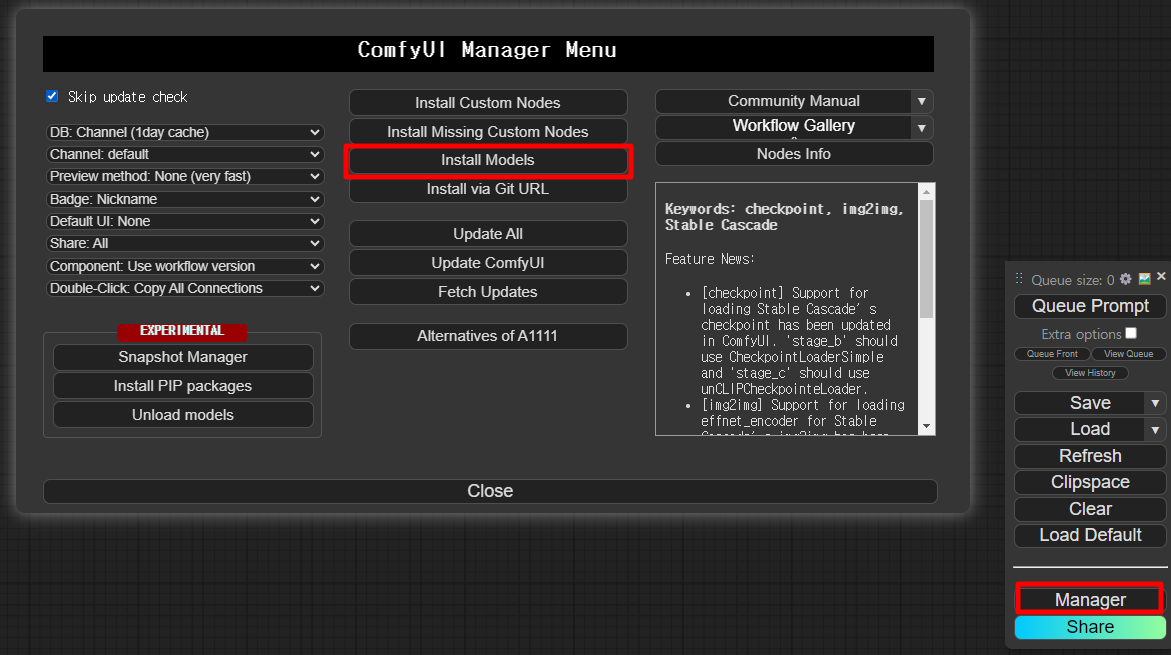Click the Queue Front button
This screenshot has height=655, width=1171.
pos(1052,354)
